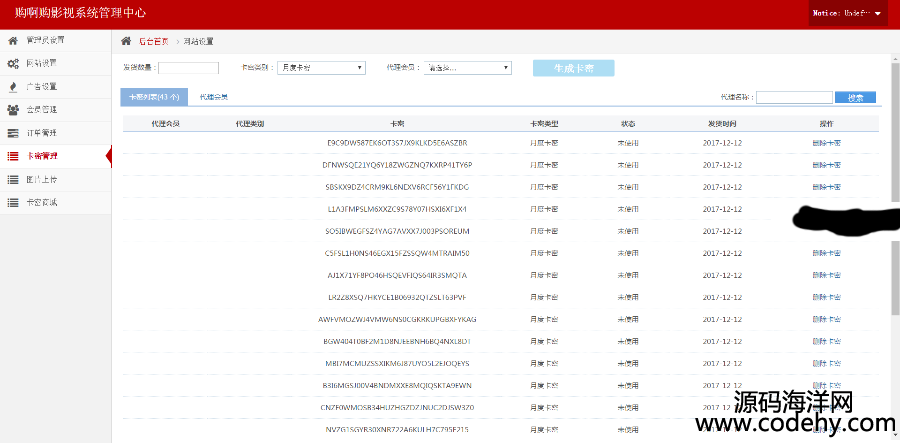The image size is (900, 443).
Task: Select card code starting SBSKX9DZ4CRM
Action: click(397, 187)
